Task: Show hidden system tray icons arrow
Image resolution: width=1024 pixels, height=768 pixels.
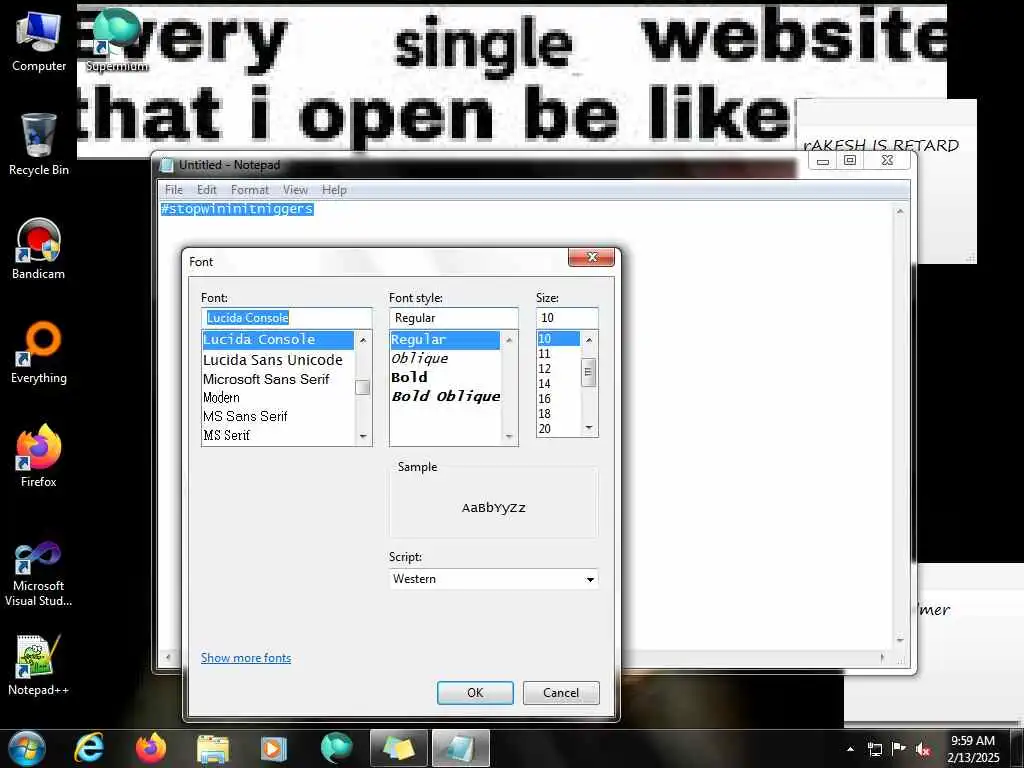Action: coord(850,749)
